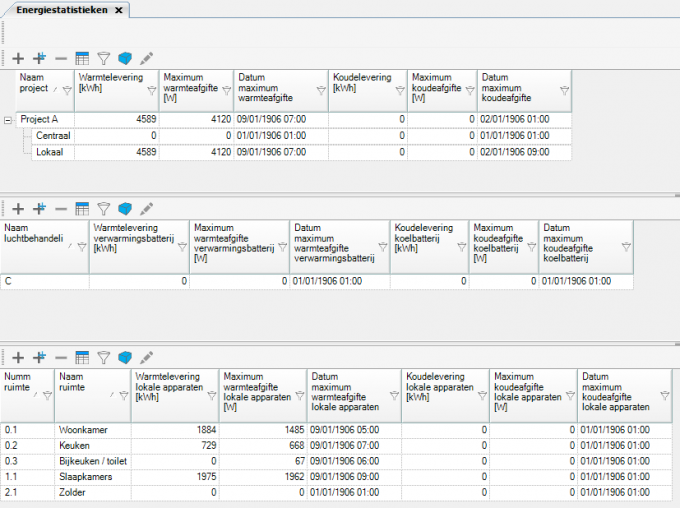Close the Energiestatistieken tab
This screenshot has height=508, width=680.
[x=118, y=10]
